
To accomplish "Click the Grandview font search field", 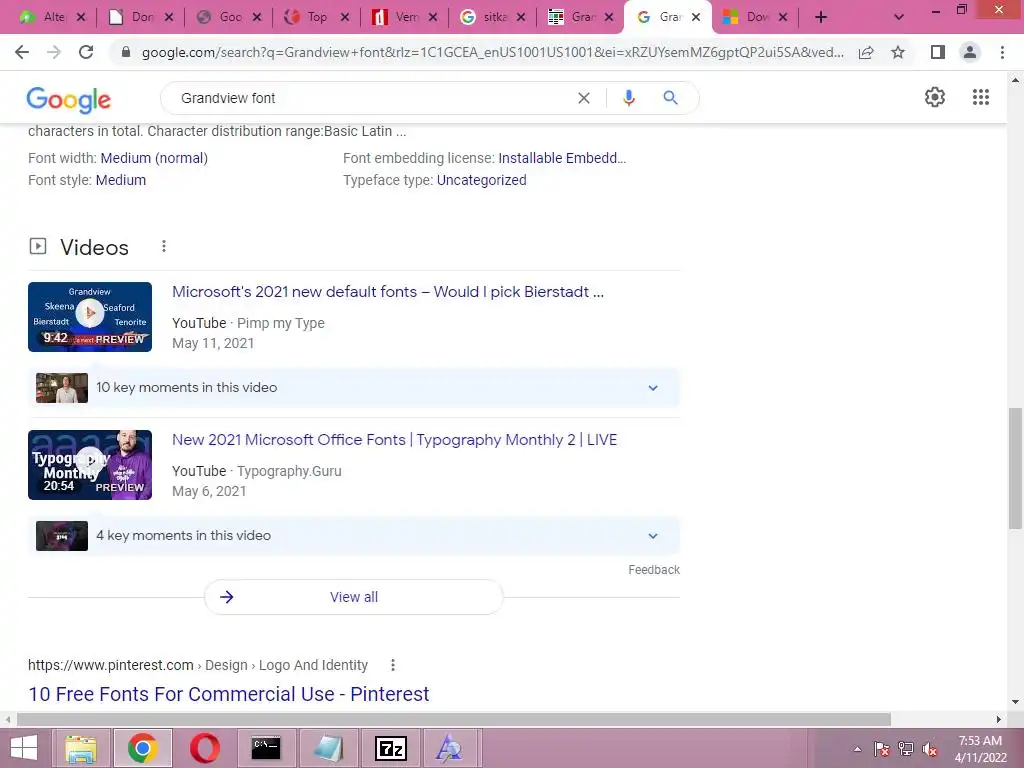I will [x=372, y=98].
